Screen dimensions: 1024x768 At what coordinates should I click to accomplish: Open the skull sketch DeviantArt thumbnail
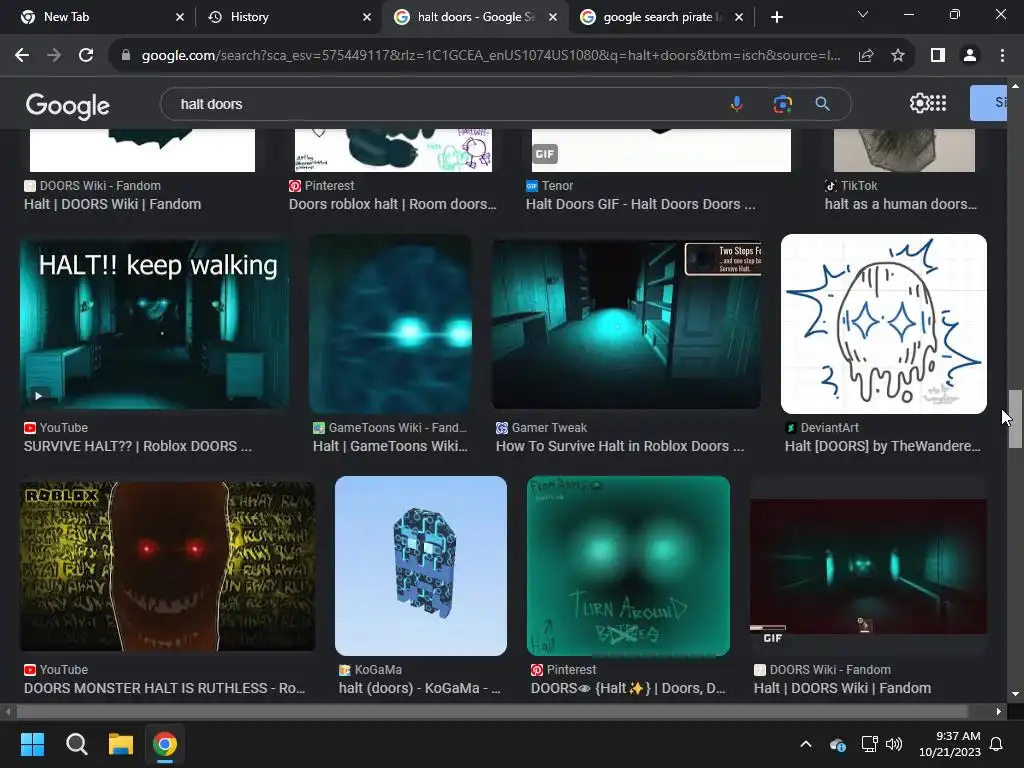884,323
